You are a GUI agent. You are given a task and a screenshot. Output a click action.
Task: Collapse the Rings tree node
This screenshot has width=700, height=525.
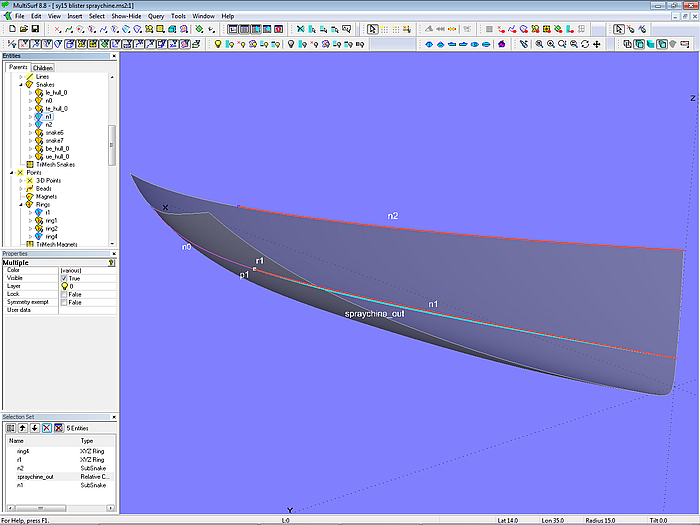pyautogui.click(x=21, y=204)
